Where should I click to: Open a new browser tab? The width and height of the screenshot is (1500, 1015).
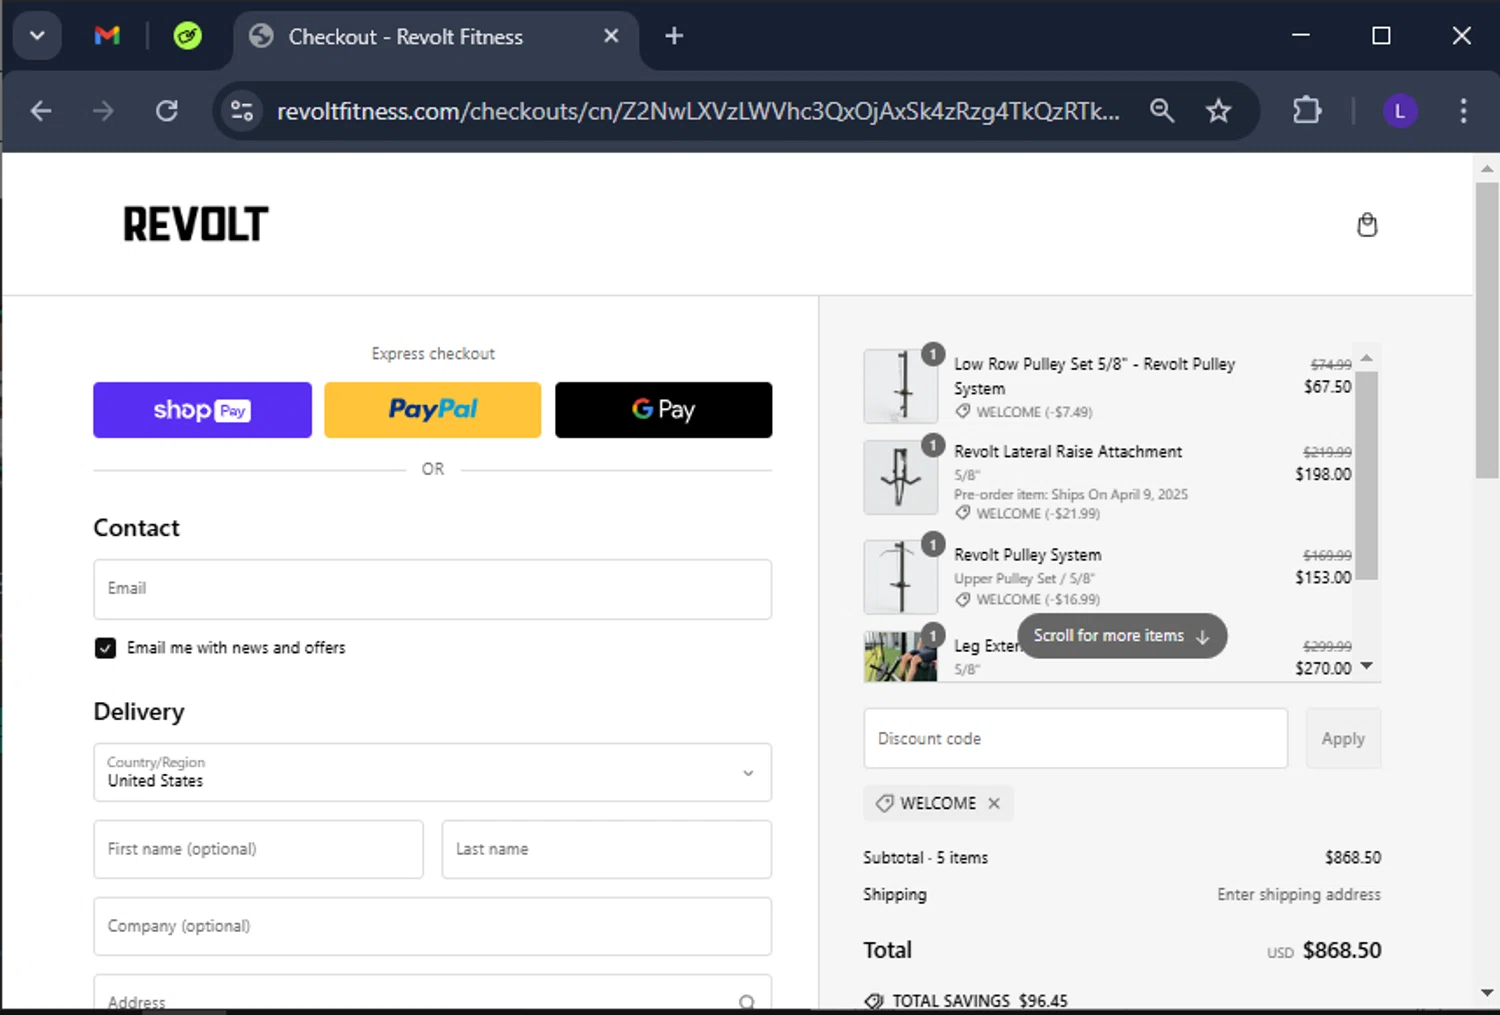674,36
